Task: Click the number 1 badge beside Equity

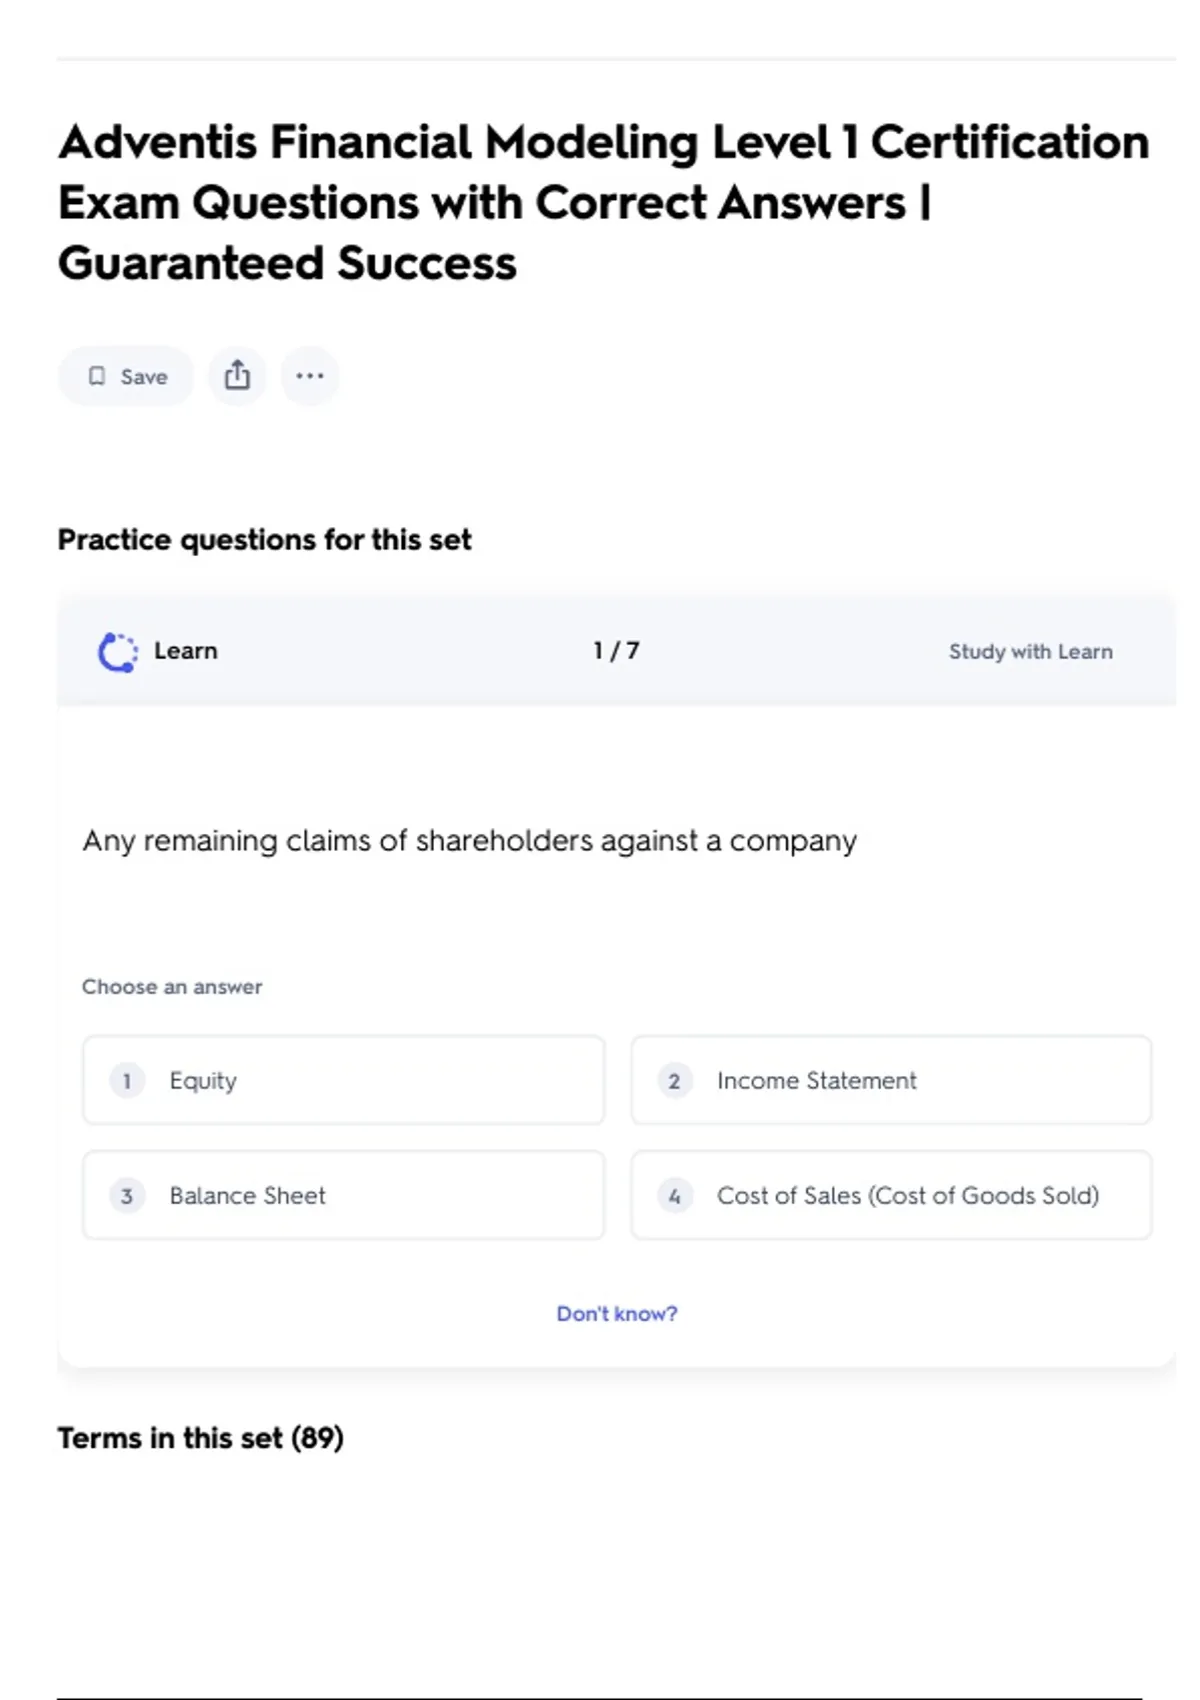Action: click(x=127, y=1081)
